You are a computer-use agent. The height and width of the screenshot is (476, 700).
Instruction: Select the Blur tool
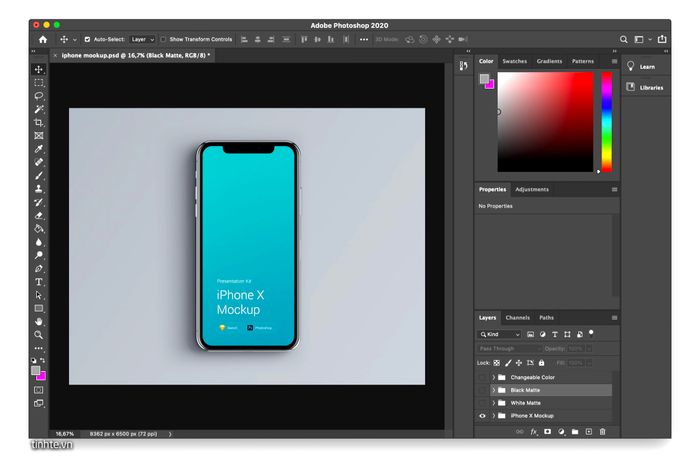click(39, 242)
